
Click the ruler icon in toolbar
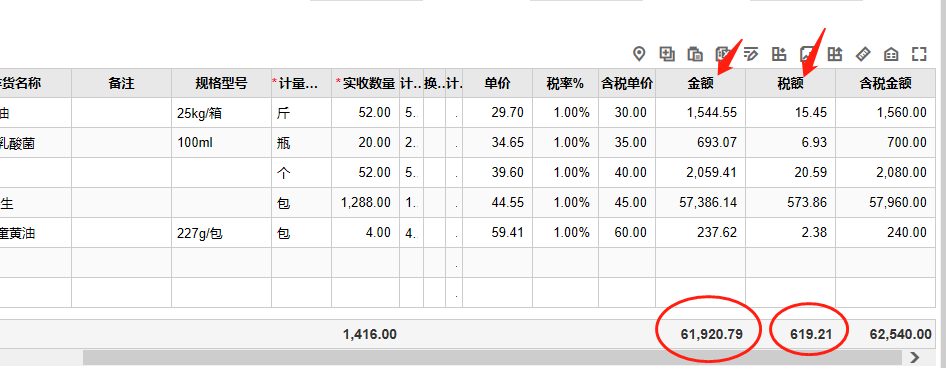[x=863, y=54]
